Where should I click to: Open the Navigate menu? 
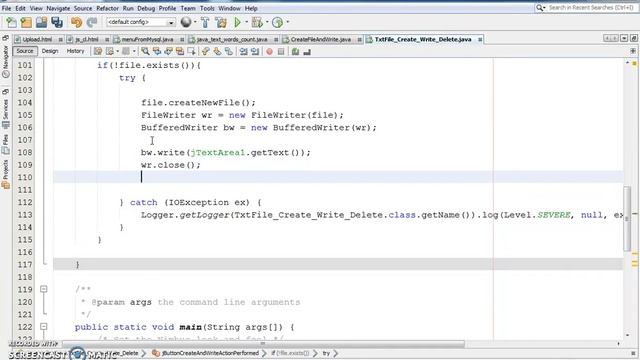coord(58,8)
